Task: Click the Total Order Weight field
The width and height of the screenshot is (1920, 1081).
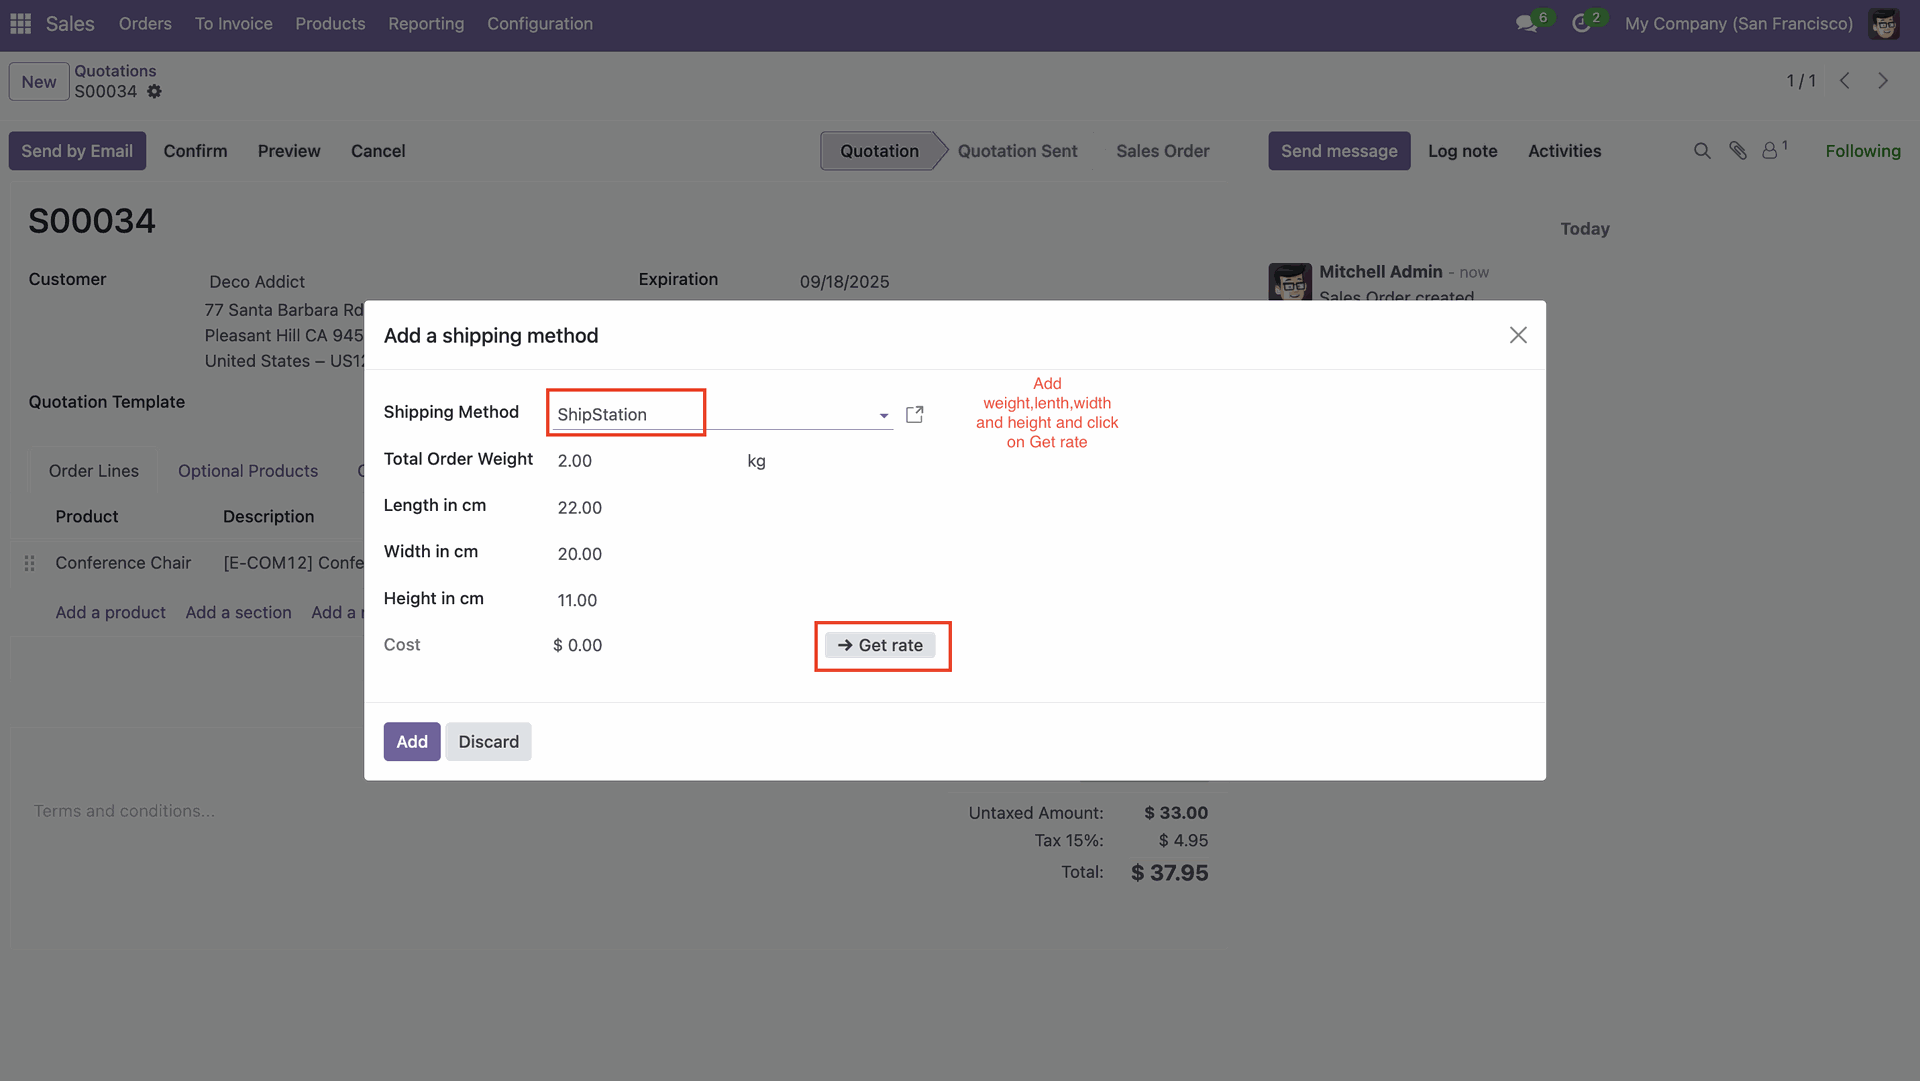Action: pyautogui.click(x=640, y=460)
